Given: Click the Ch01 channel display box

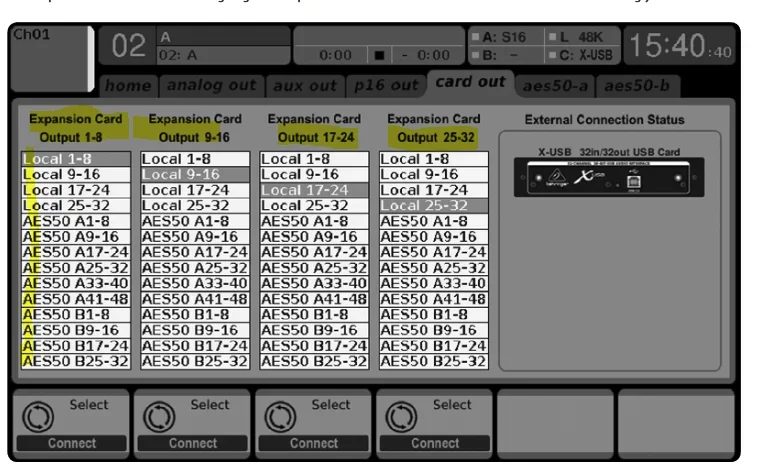Looking at the screenshot, I should click(52, 59).
